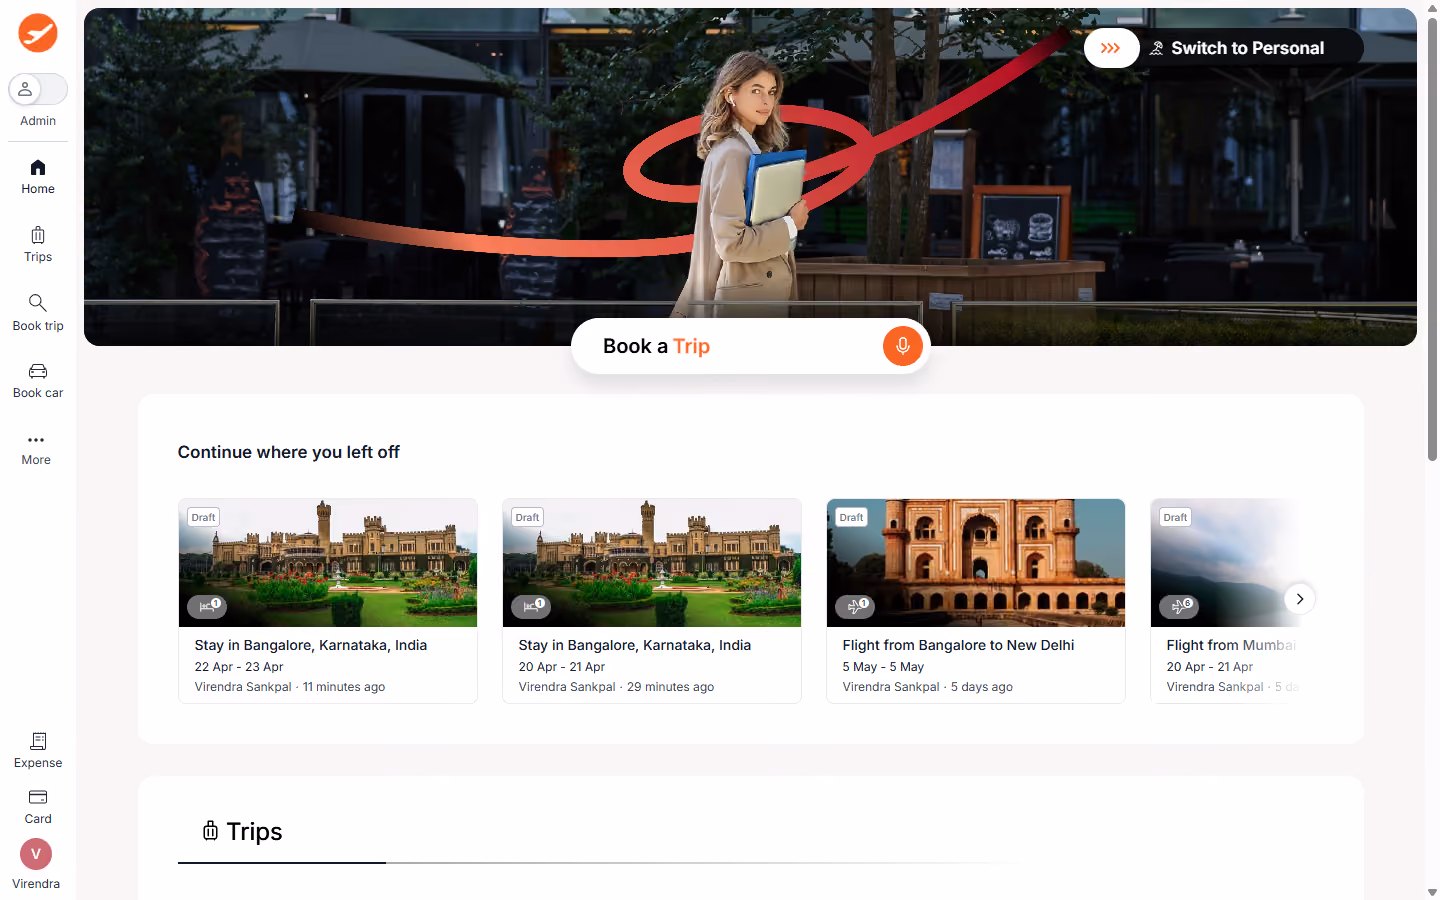Click the luggage icon beside Trips heading

click(210, 831)
